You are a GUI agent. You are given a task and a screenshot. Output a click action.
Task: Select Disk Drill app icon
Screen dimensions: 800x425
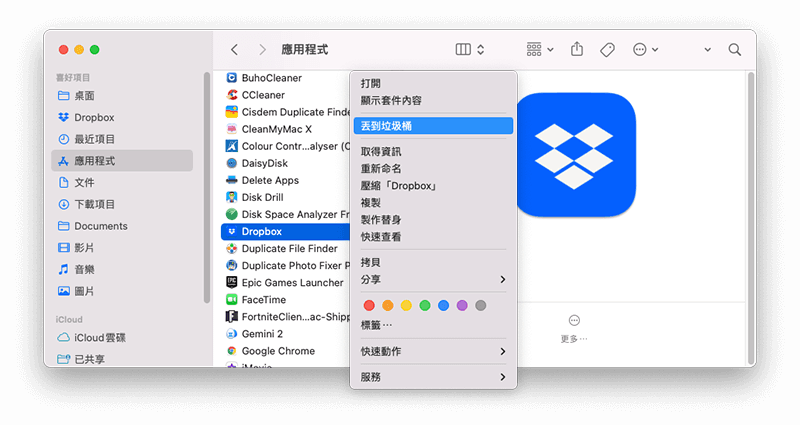coord(232,197)
